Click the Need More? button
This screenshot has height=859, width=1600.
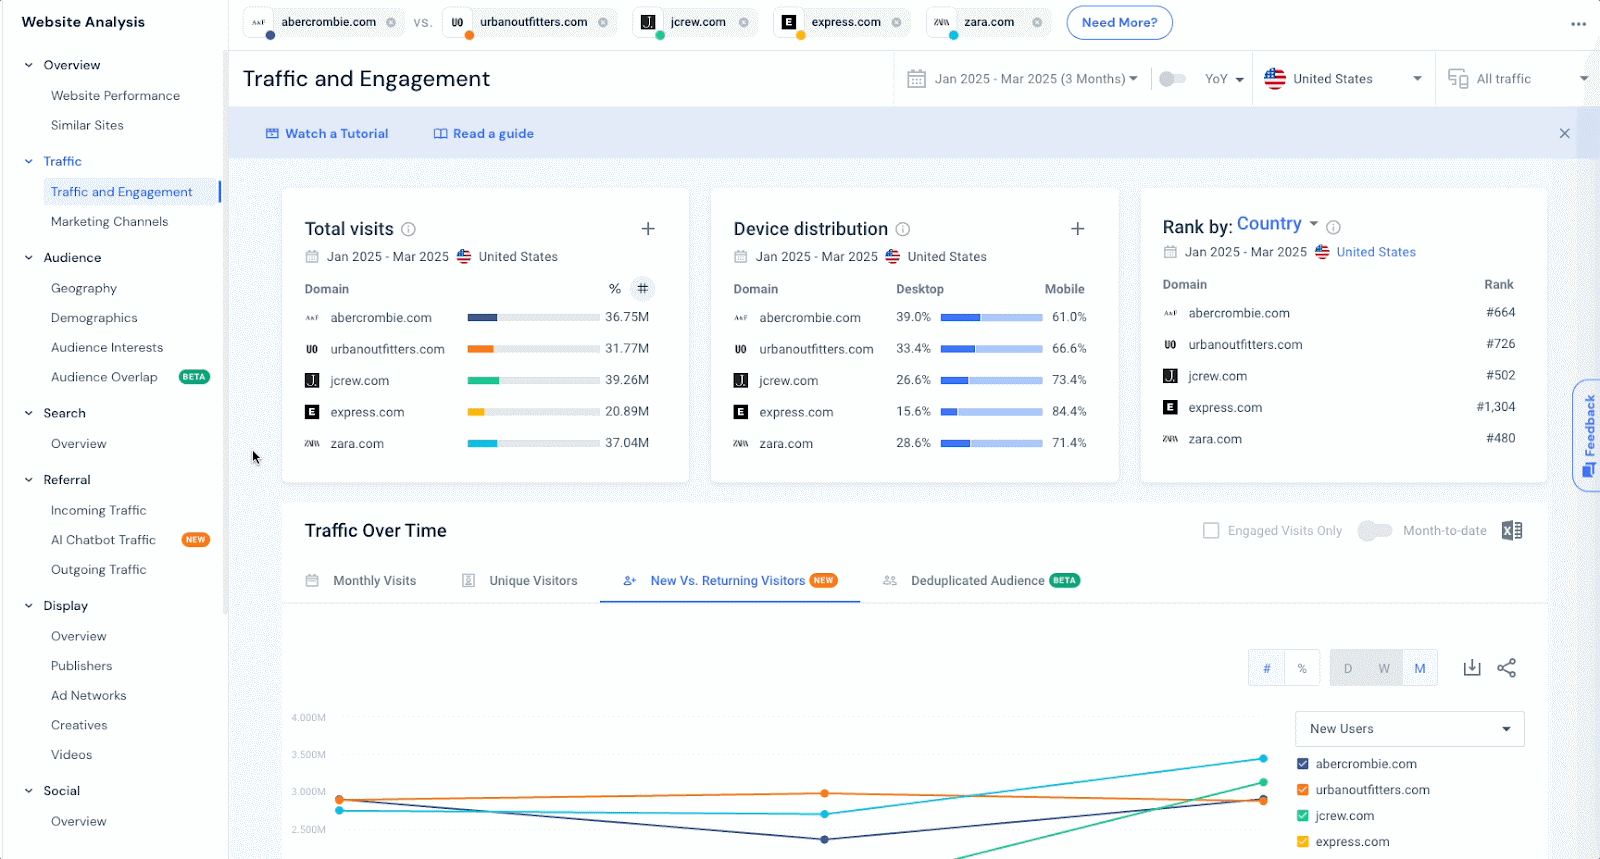coord(1120,22)
